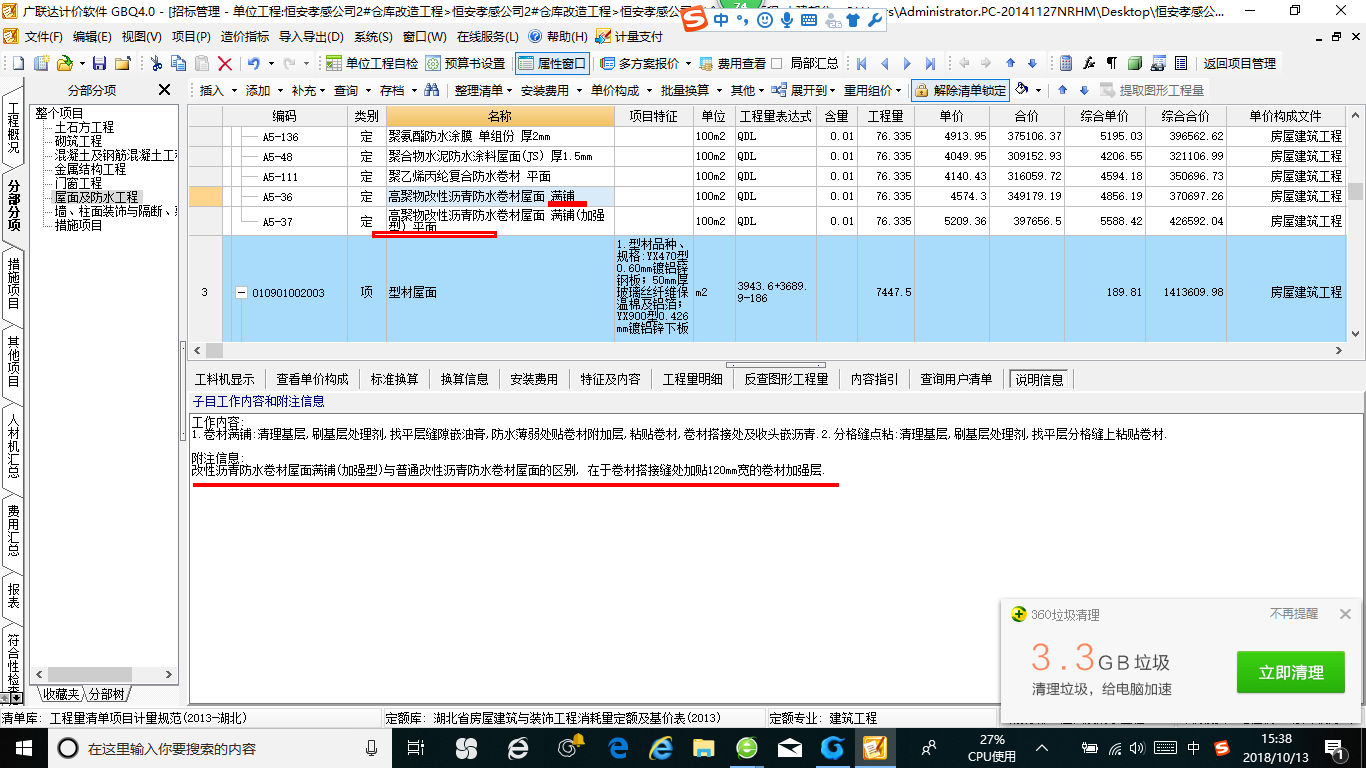Click the red X delete icon
Viewport: 1366px width, 768px height.
(x=225, y=63)
